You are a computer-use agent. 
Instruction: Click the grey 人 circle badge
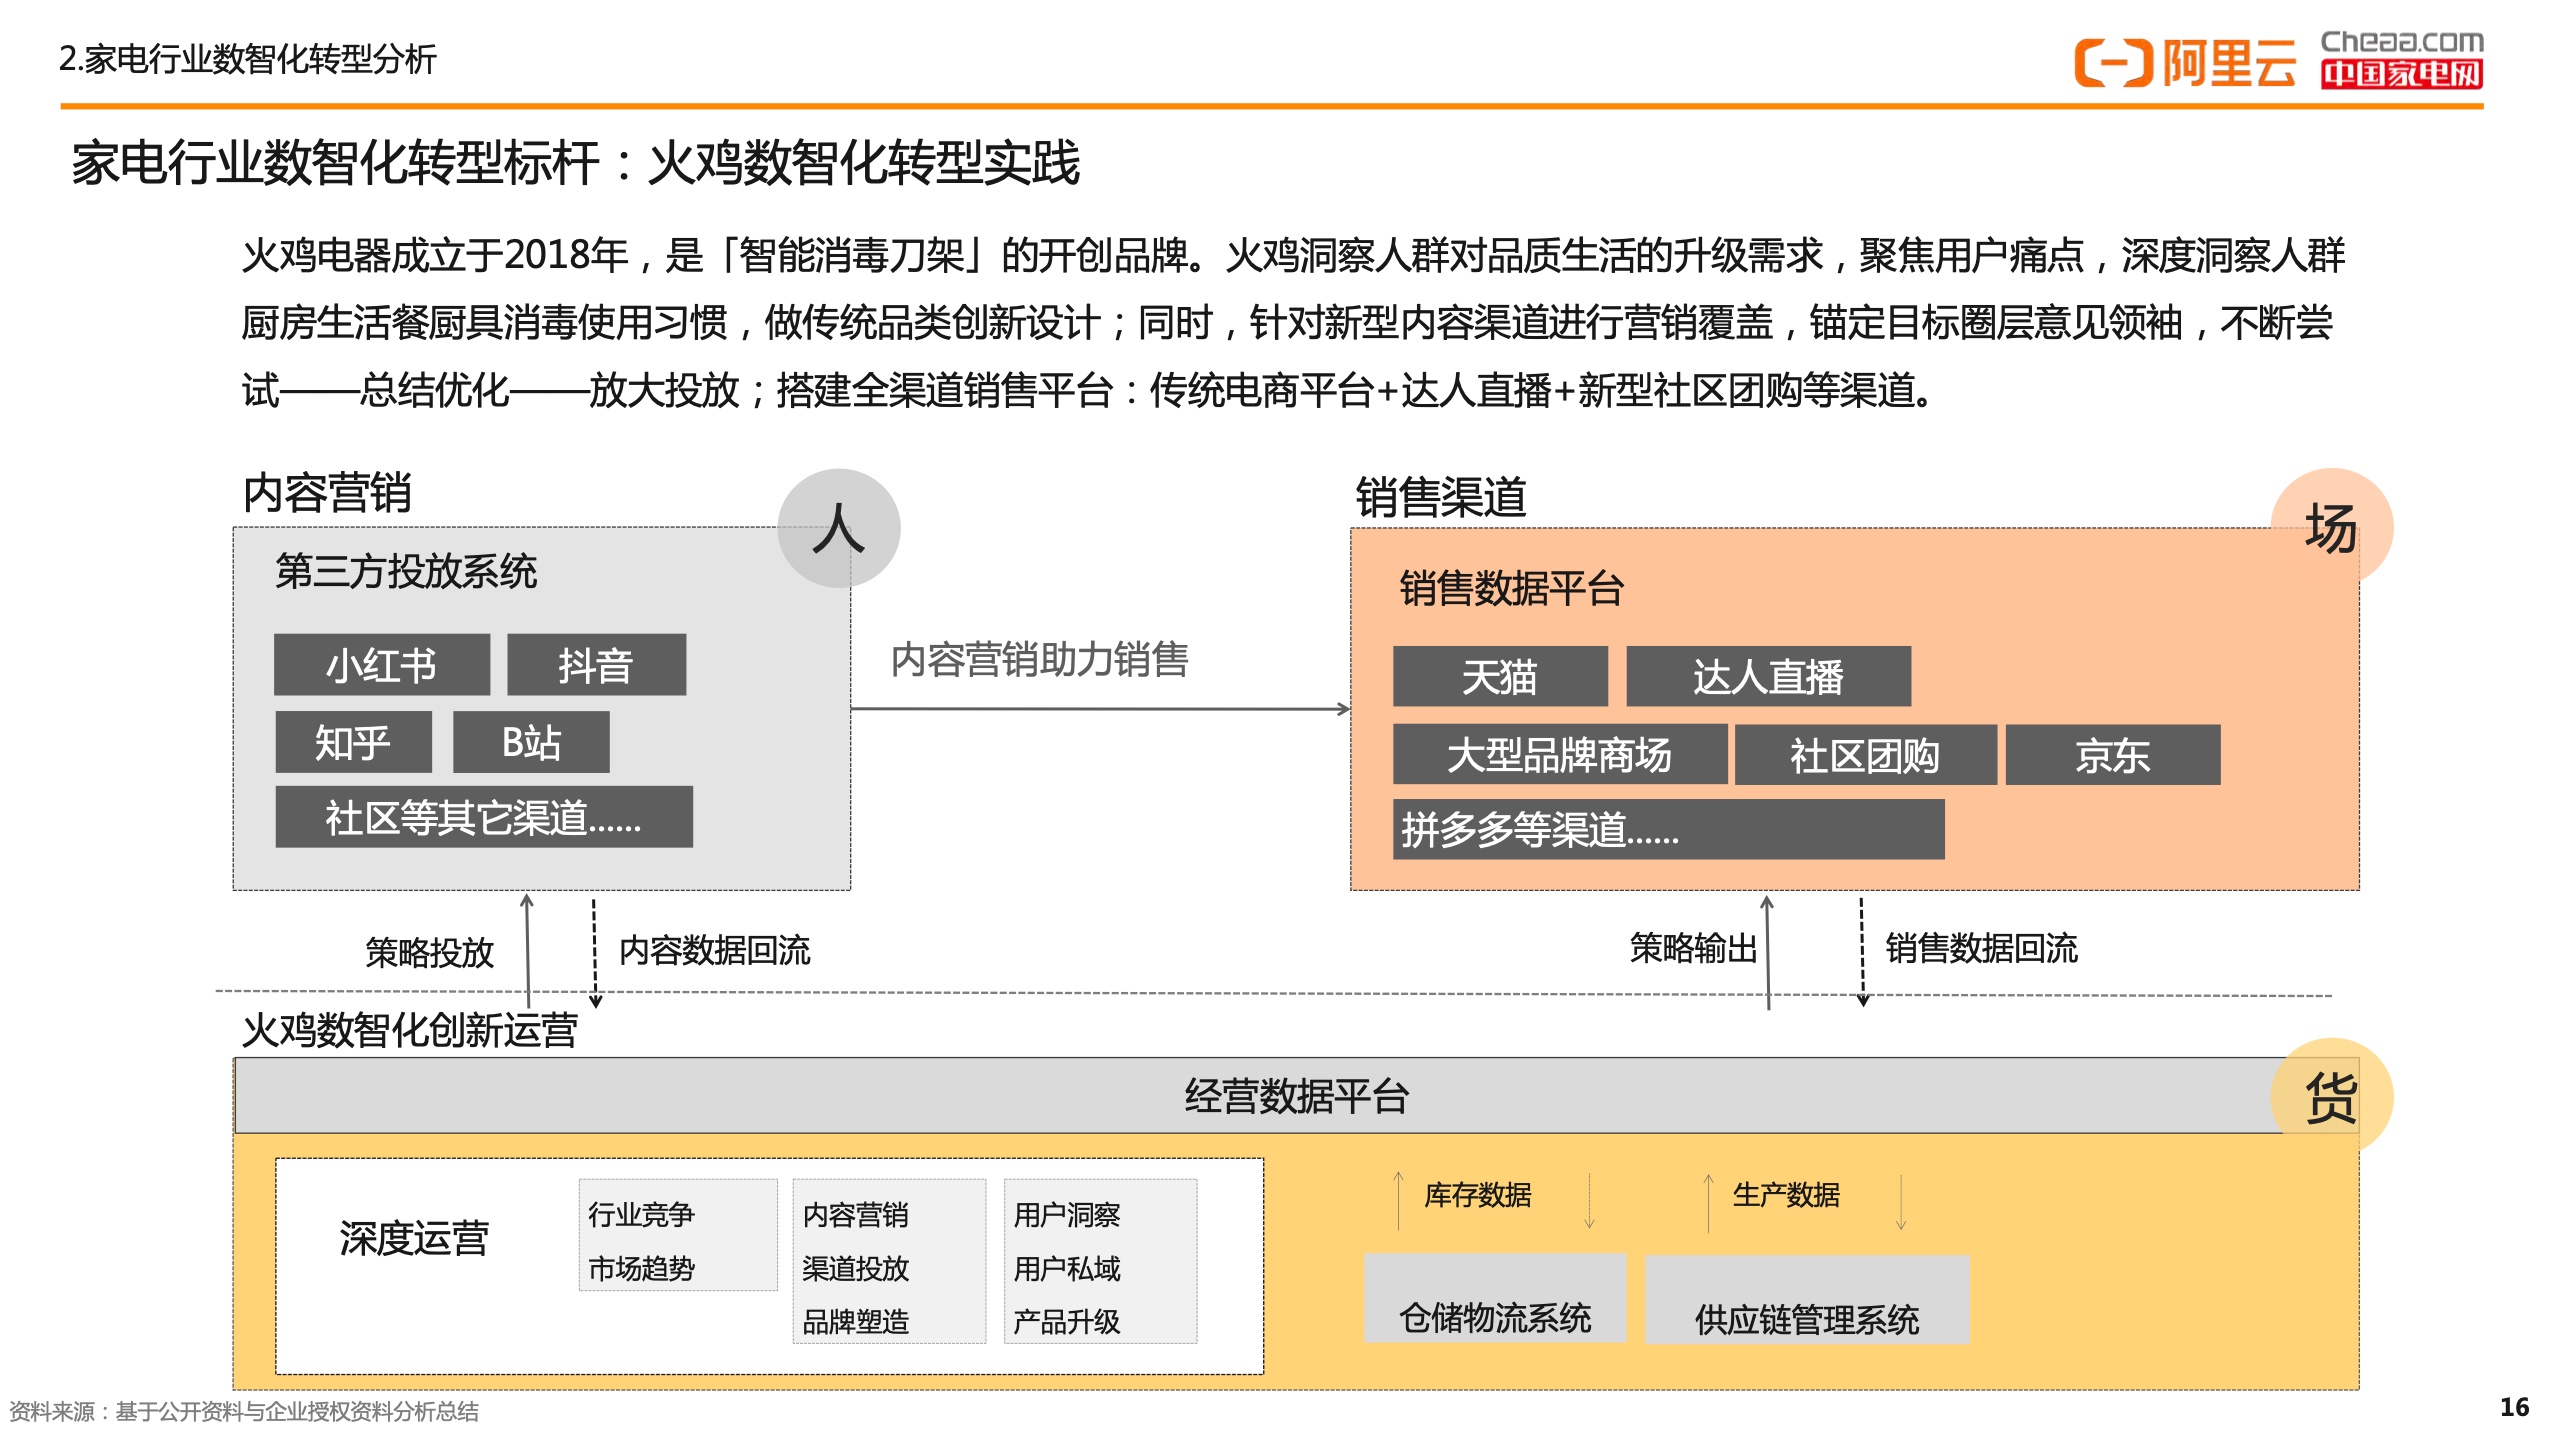839,528
